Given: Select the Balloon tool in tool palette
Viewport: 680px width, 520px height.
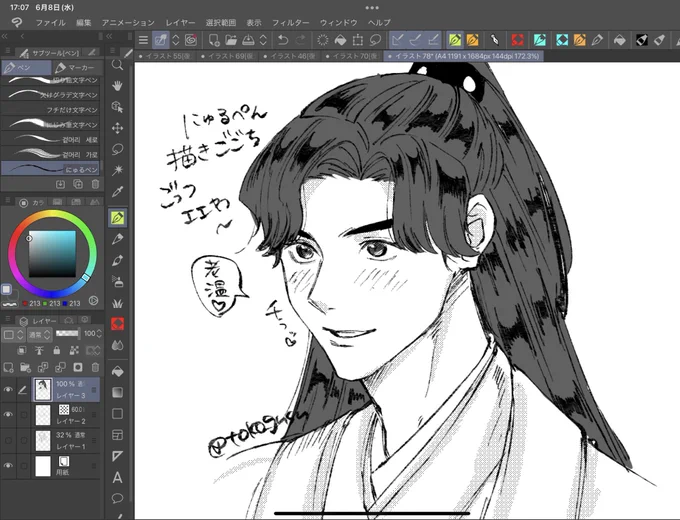Looking at the screenshot, I should (117, 498).
